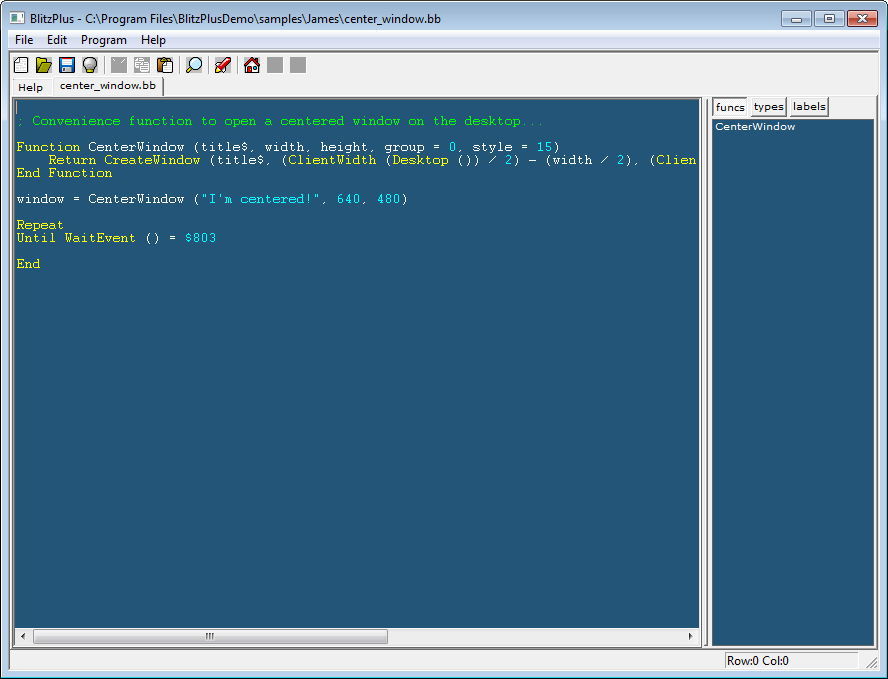
Task: Switch to the types tab
Action: click(769, 106)
